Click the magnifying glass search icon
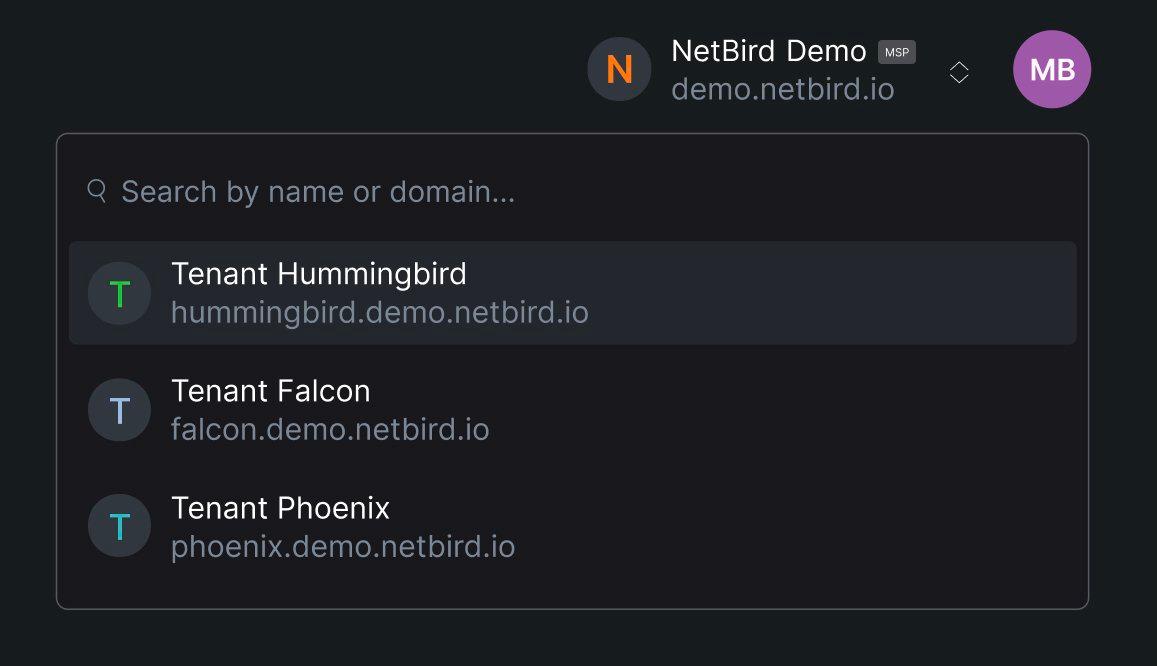The height and width of the screenshot is (666, 1157). (97, 190)
